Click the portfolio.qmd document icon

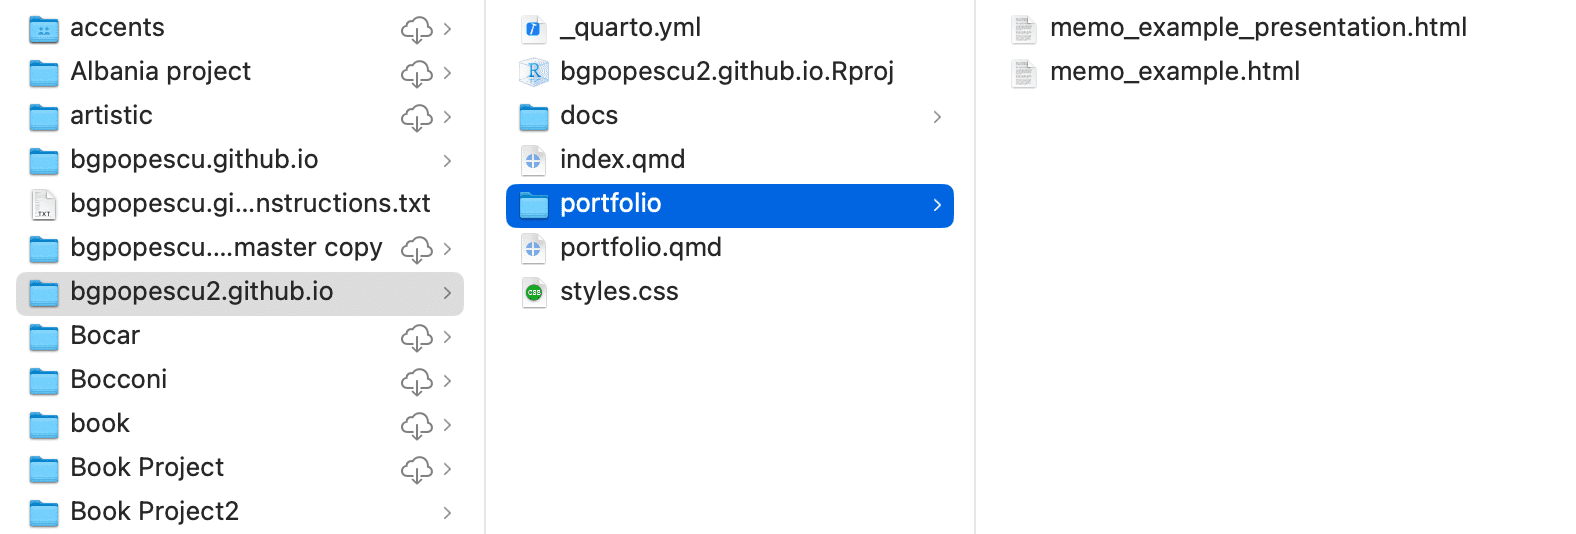click(x=533, y=248)
